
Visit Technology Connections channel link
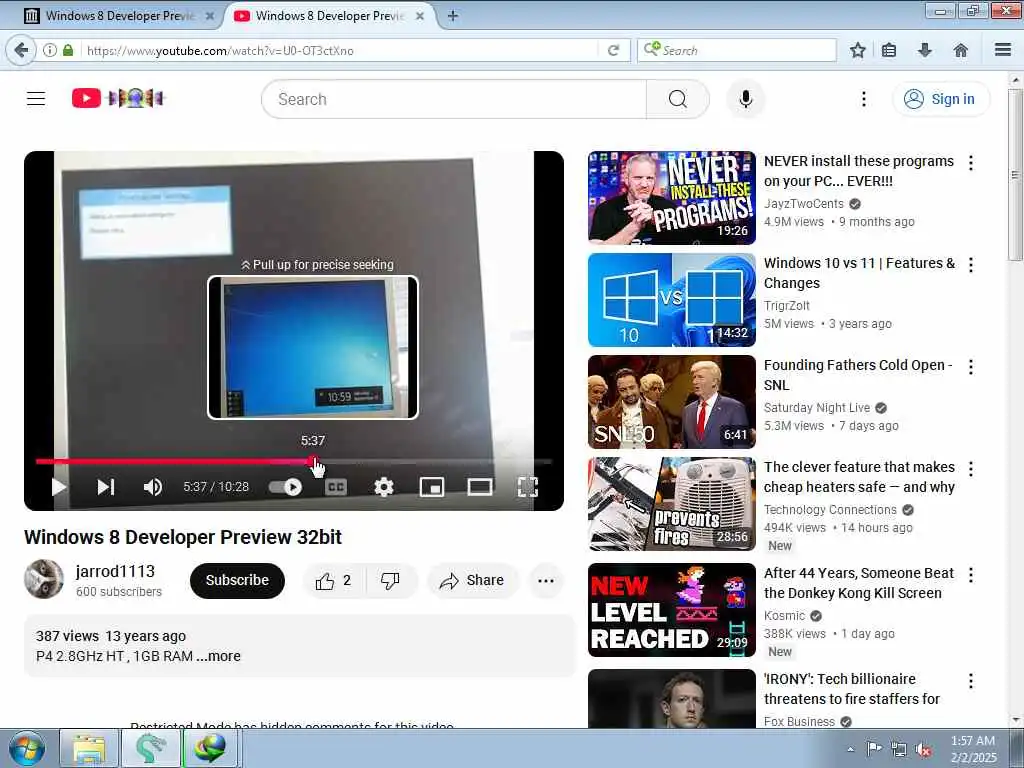click(x=830, y=509)
